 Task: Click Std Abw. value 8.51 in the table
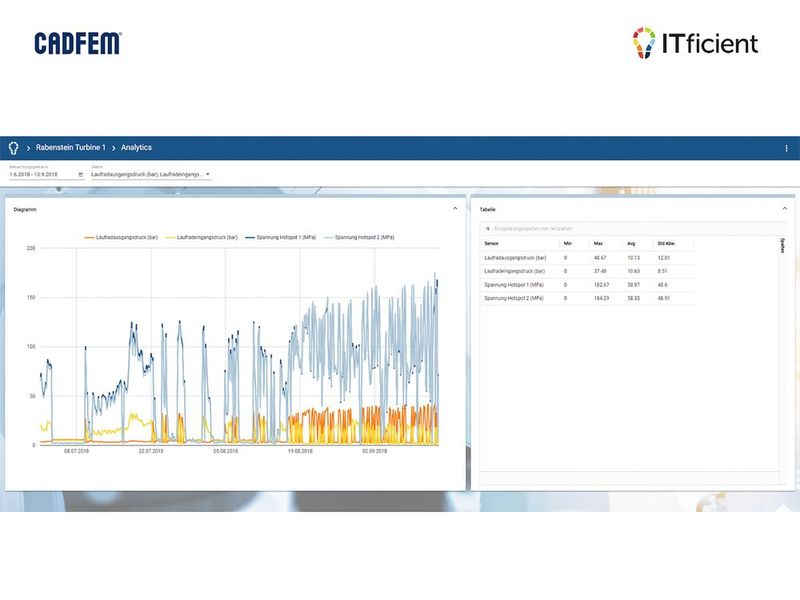[662, 271]
